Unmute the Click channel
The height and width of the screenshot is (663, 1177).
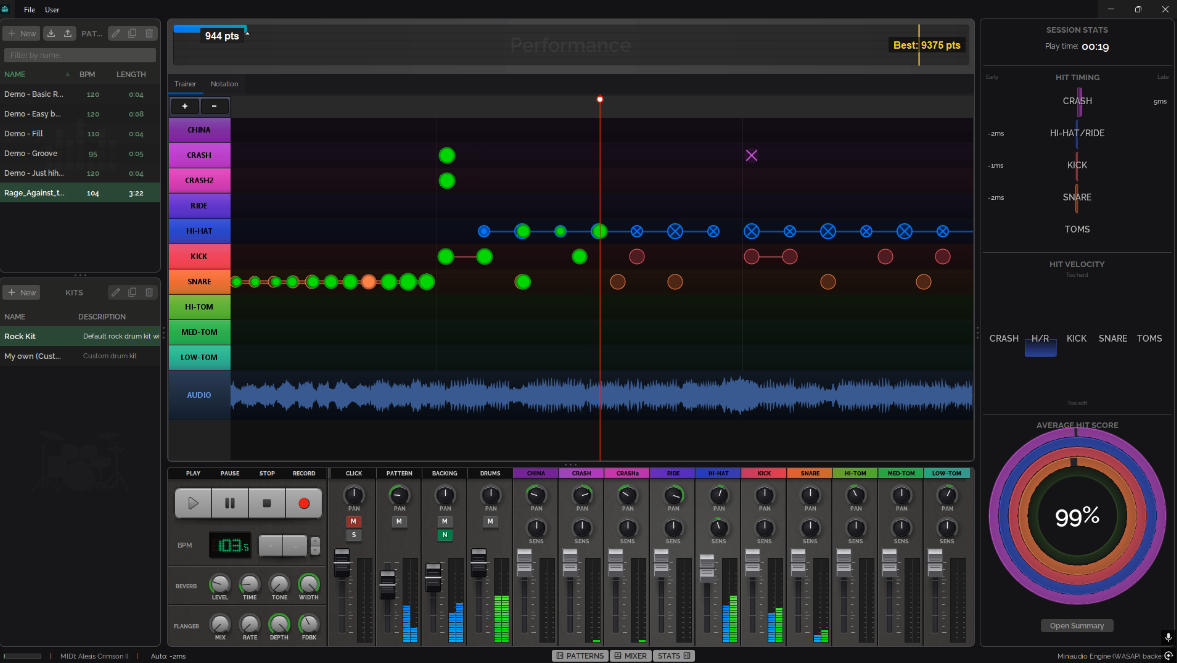(x=353, y=521)
